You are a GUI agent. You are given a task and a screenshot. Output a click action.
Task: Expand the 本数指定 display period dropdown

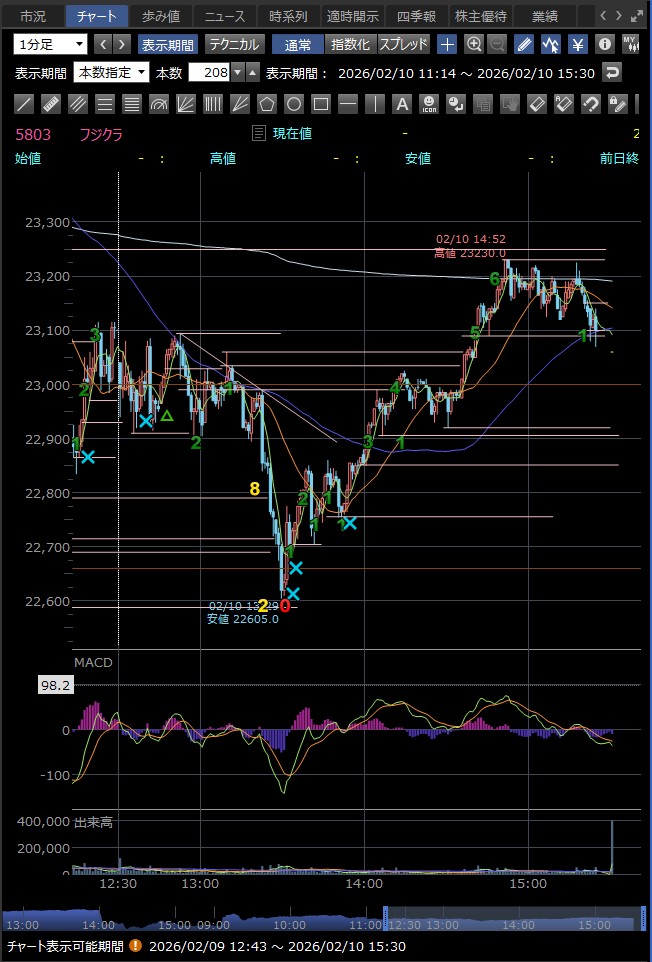coord(111,72)
